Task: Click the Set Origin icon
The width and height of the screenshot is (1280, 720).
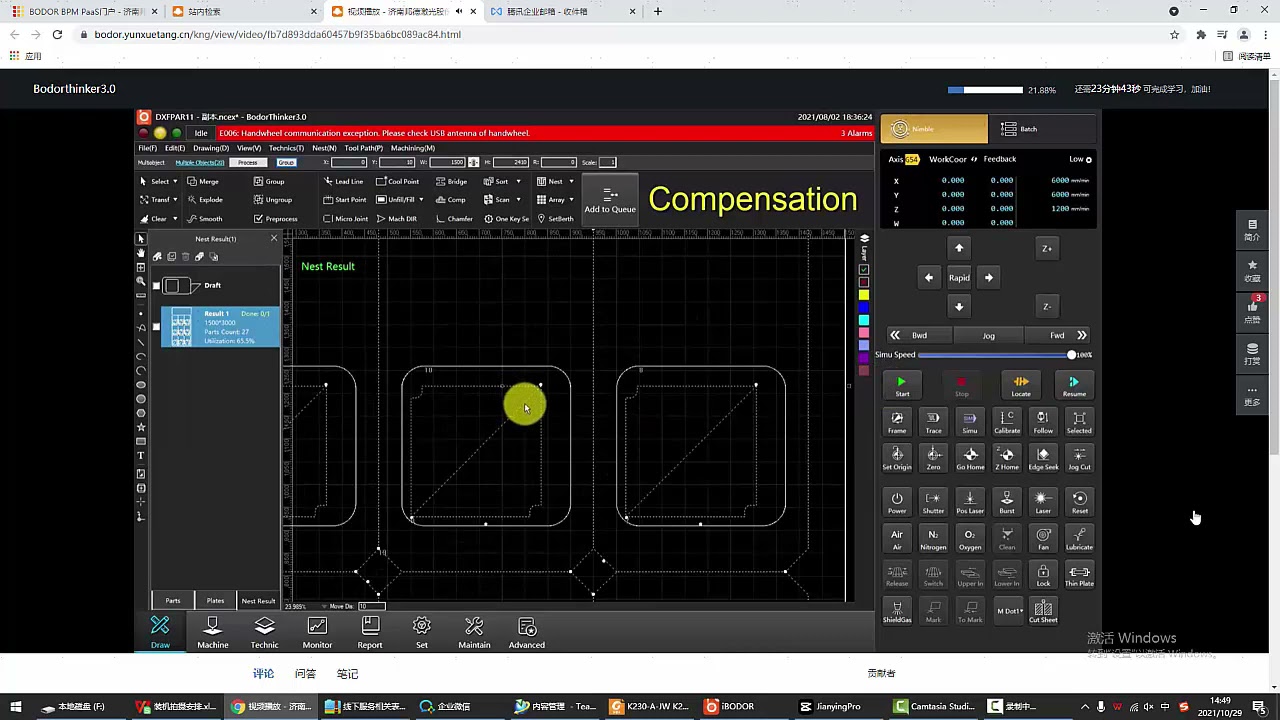Action: [x=897, y=458]
